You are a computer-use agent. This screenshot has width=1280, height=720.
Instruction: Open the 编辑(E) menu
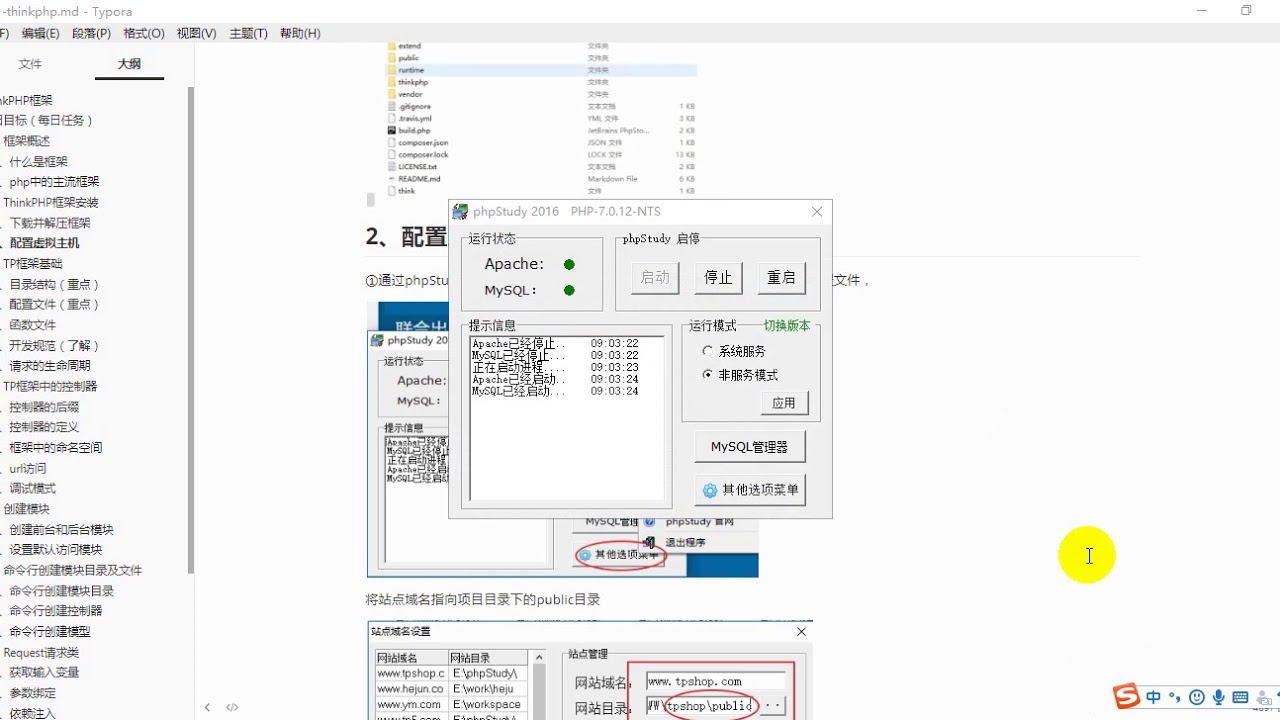click(40, 33)
